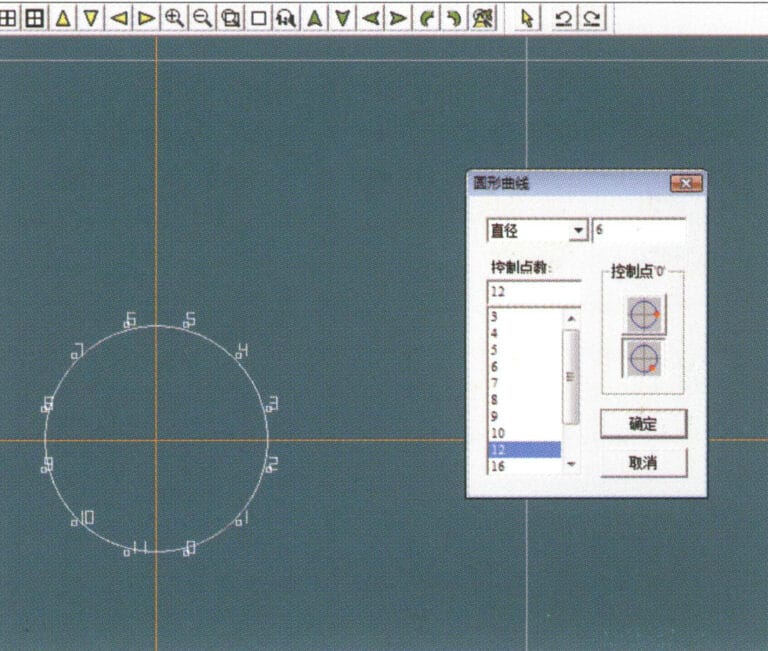
Task: Click the icon right of green curved arrows
Action: click(x=483, y=19)
